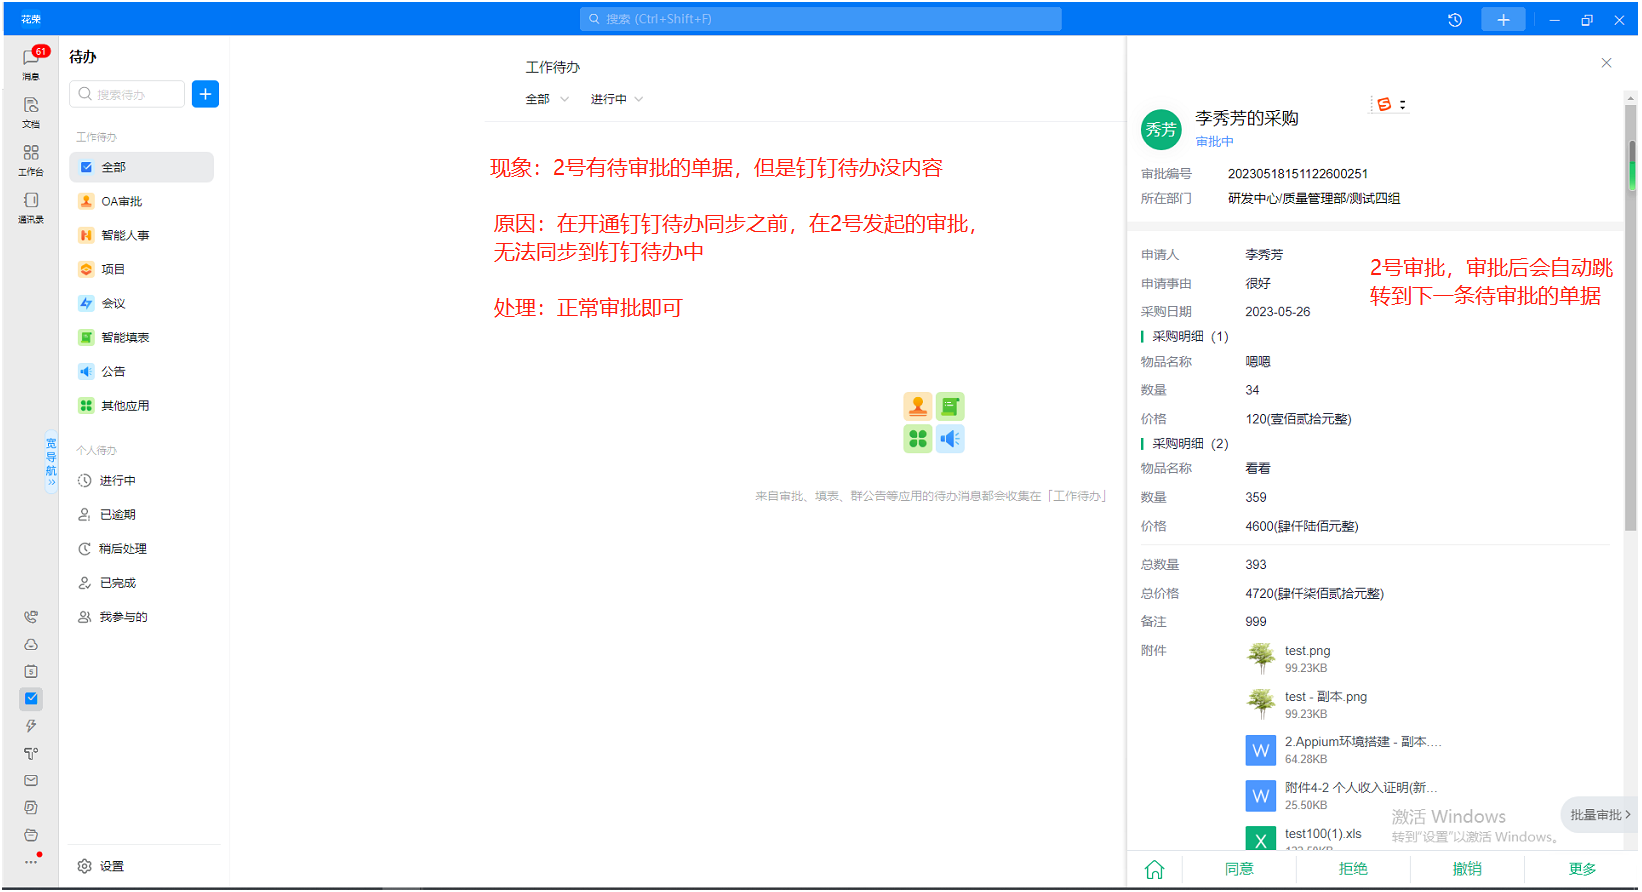The width and height of the screenshot is (1642, 892).
Task: Select the blue to-do checkmark sidebar icon
Action: [x=31, y=698]
